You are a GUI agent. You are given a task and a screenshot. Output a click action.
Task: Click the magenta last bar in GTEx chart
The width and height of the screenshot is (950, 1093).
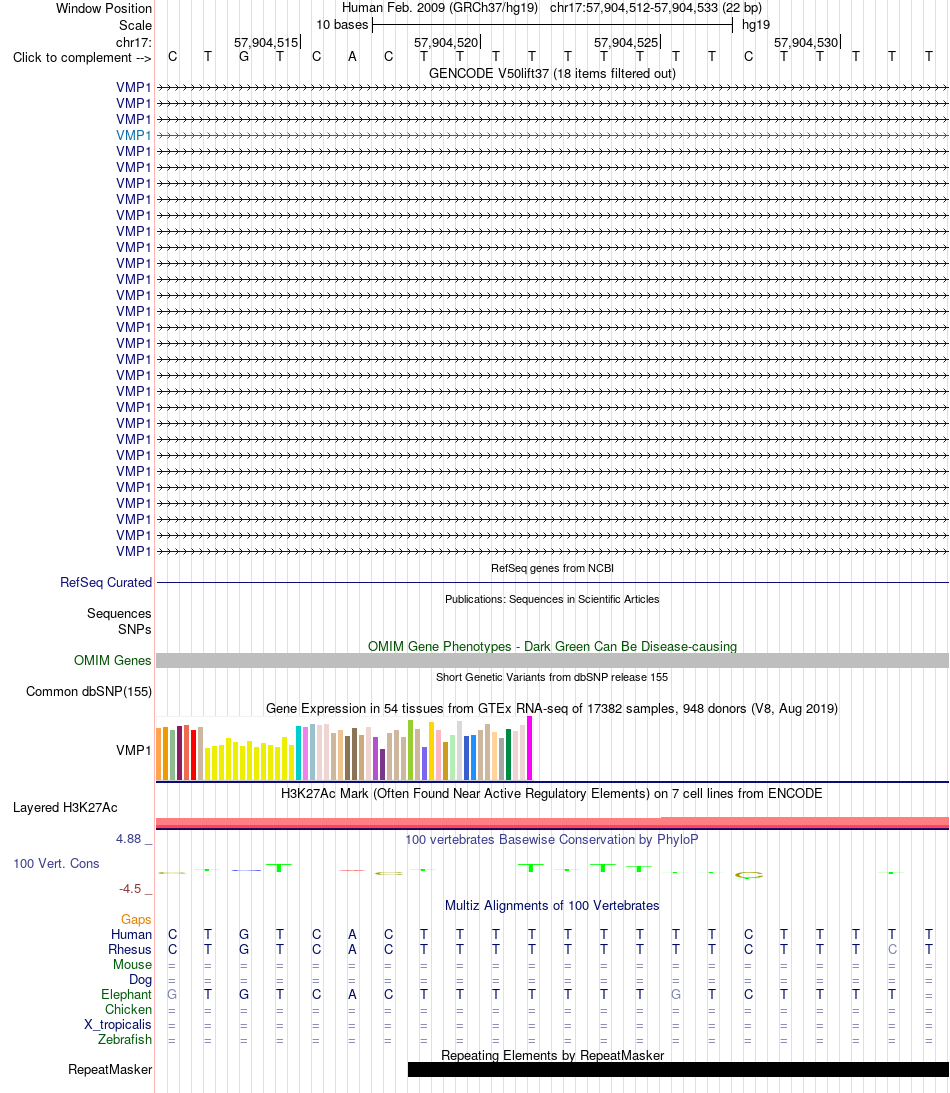pos(530,748)
